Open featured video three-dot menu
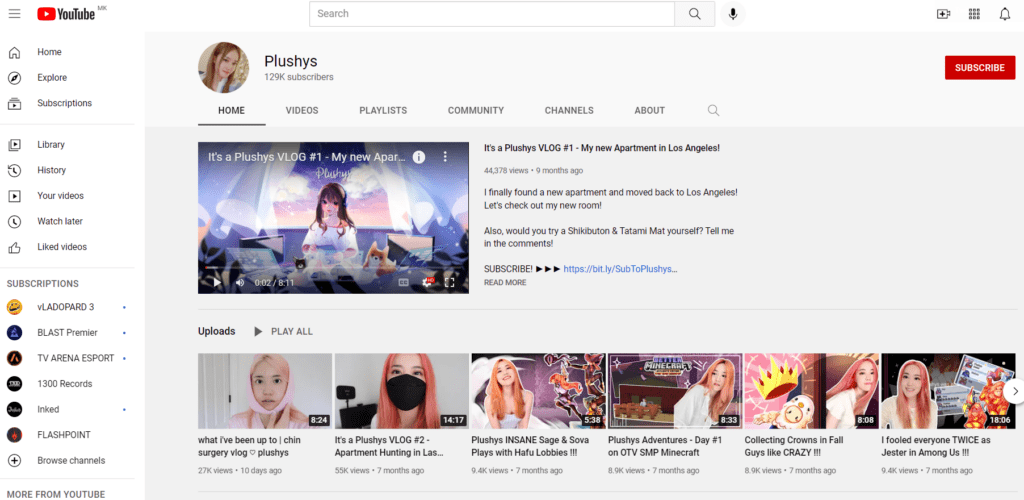This screenshot has height=500, width=1024. pyautogui.click(x=445, y=157)
